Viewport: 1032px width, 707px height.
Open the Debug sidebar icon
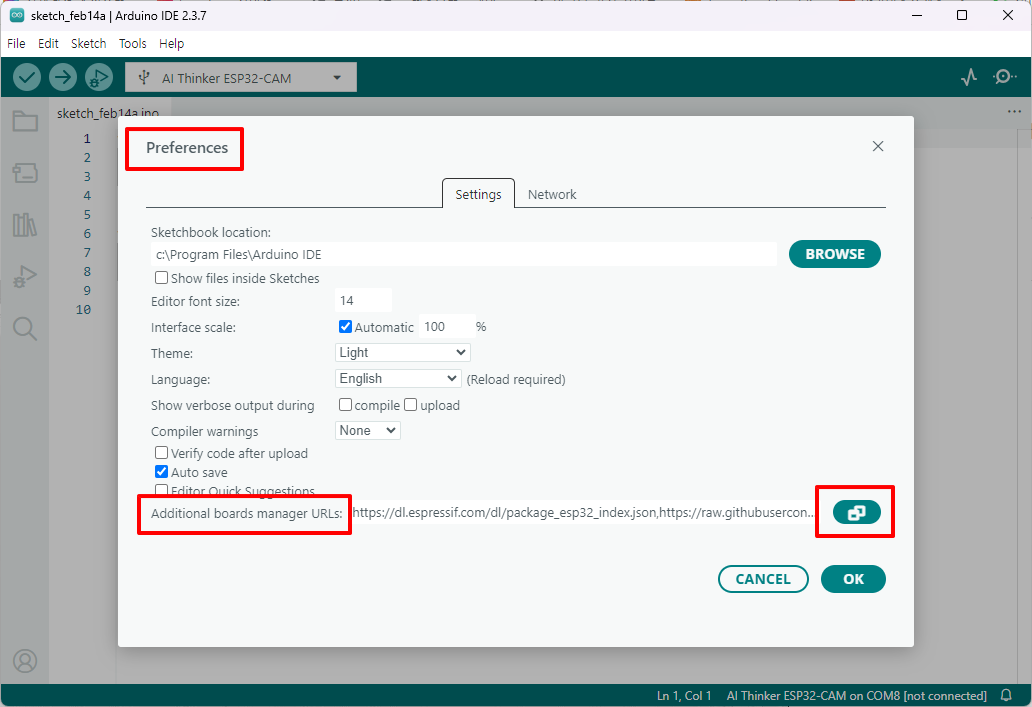pyautogui.click(x=25, y=276)
